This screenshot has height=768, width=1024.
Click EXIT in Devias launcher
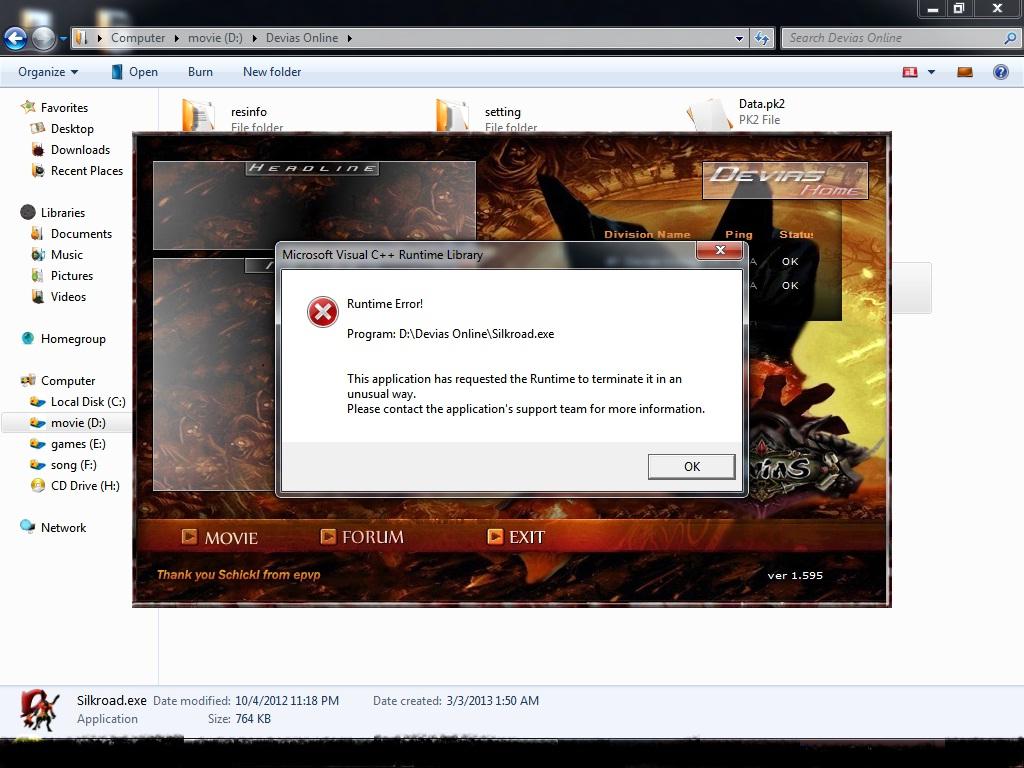[x=516, y=537]
